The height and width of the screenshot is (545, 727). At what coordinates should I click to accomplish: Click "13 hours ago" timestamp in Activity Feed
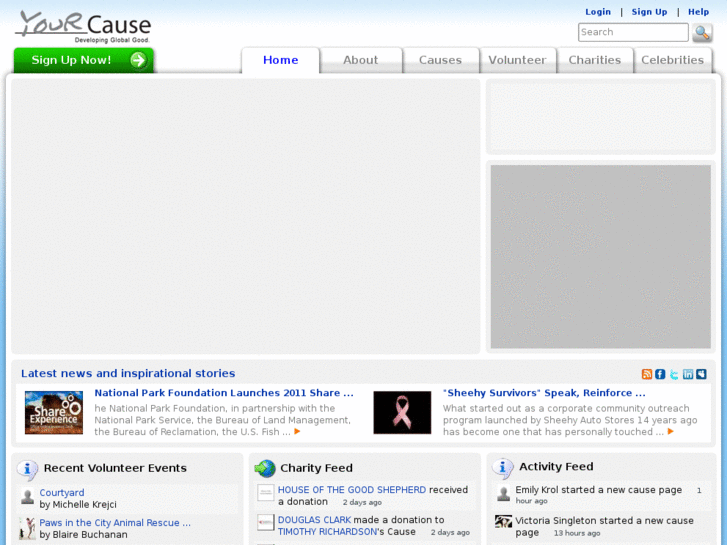(x=577, y=533)
